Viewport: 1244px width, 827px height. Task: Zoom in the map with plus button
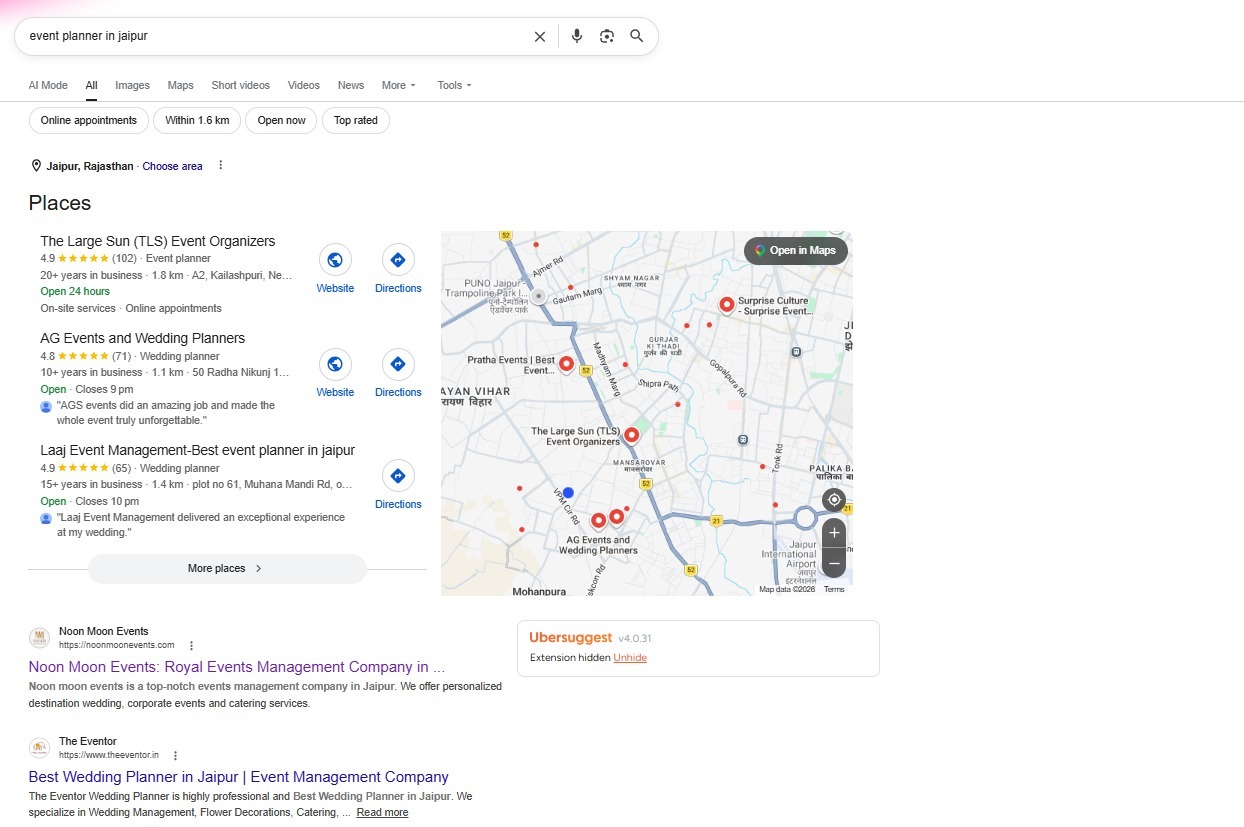coord(834,533)
